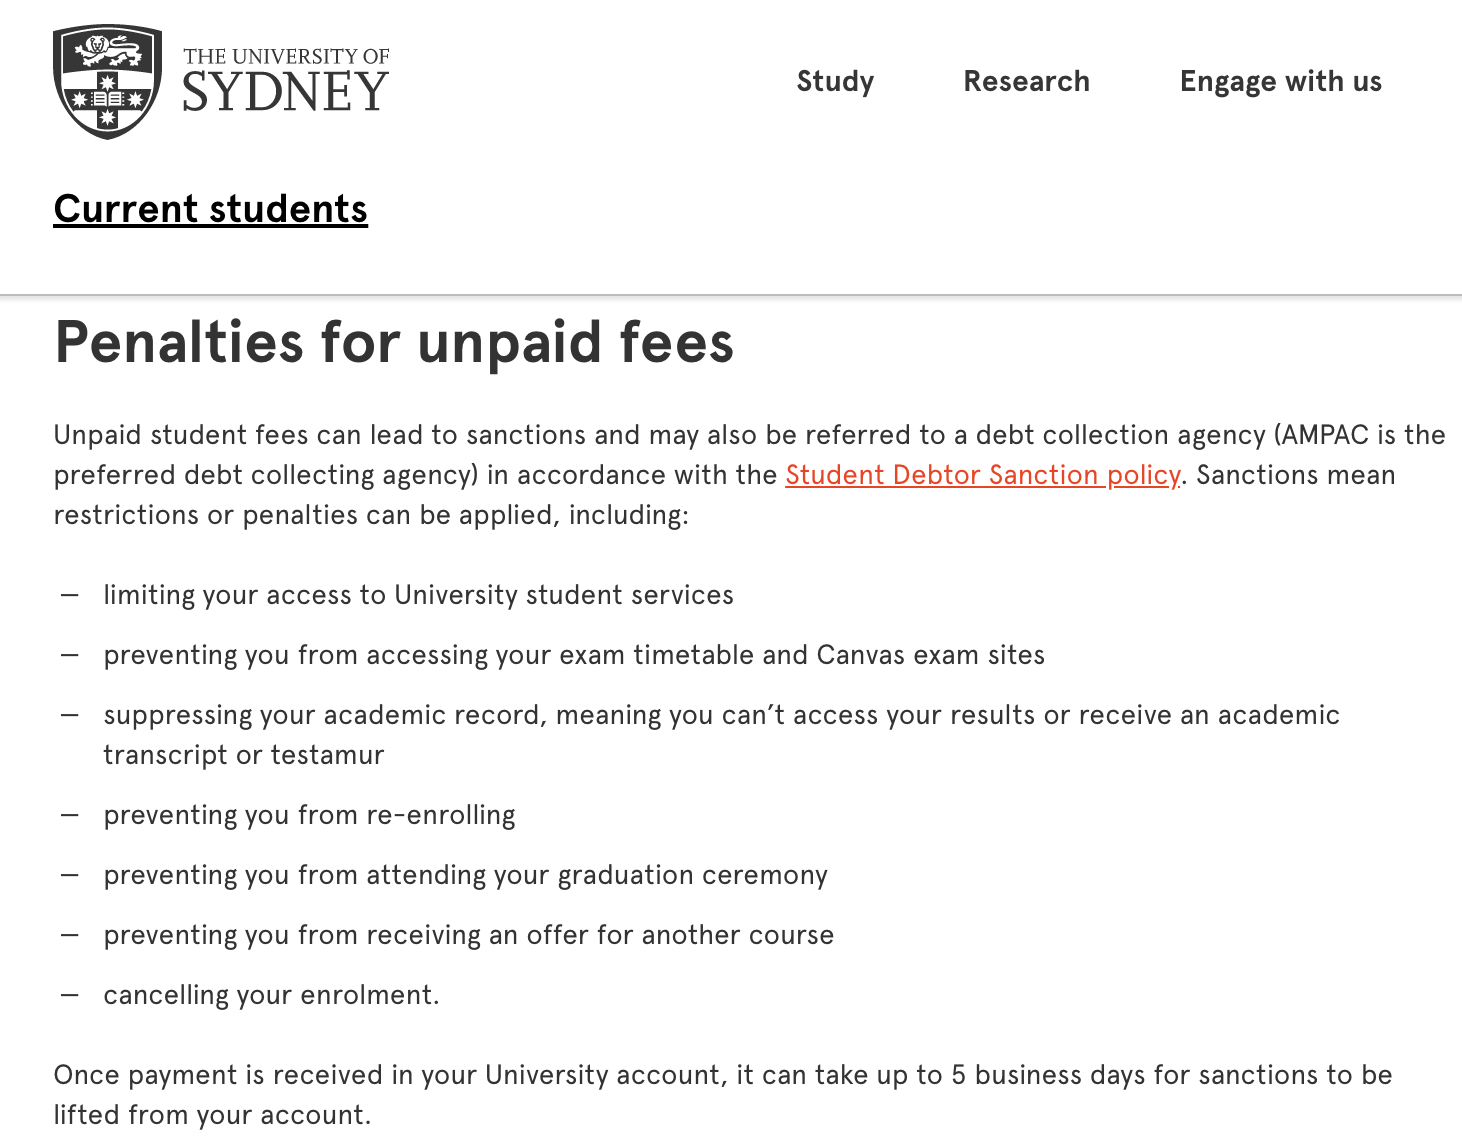Viewport: 1462px width, 1146px height.
Task: Open the Study menu
Action: (x=835, y=81)
